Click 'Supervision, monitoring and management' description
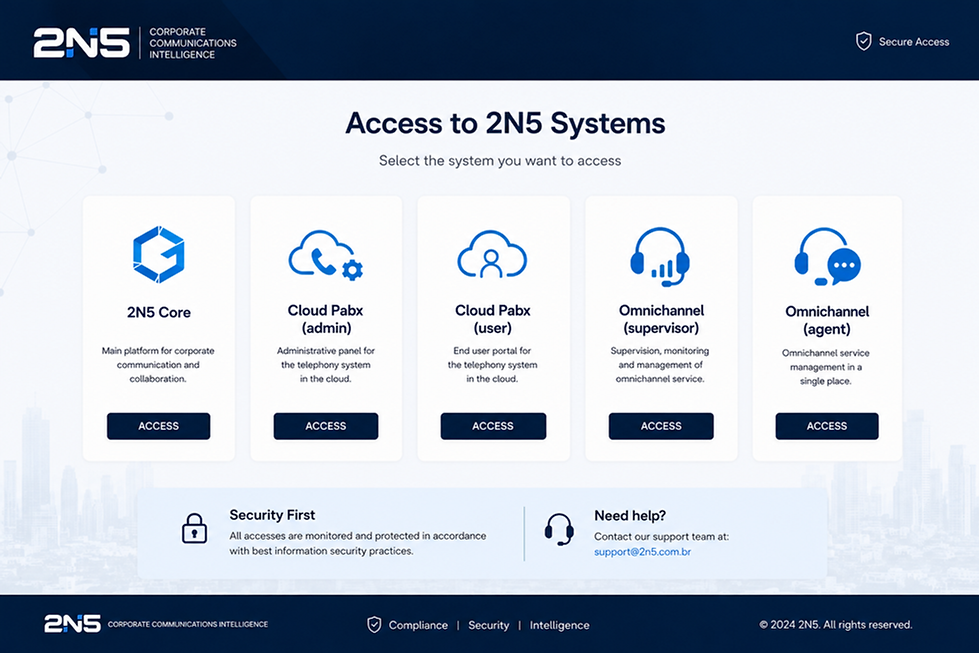Image resolution: width=979 pixels, height=653 pixels. tap(660, 365)
